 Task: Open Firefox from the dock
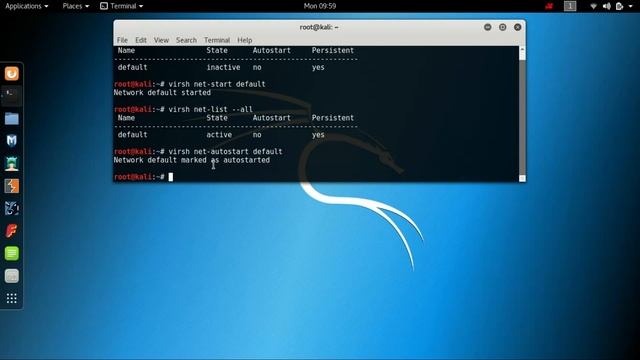pos(12,73)
